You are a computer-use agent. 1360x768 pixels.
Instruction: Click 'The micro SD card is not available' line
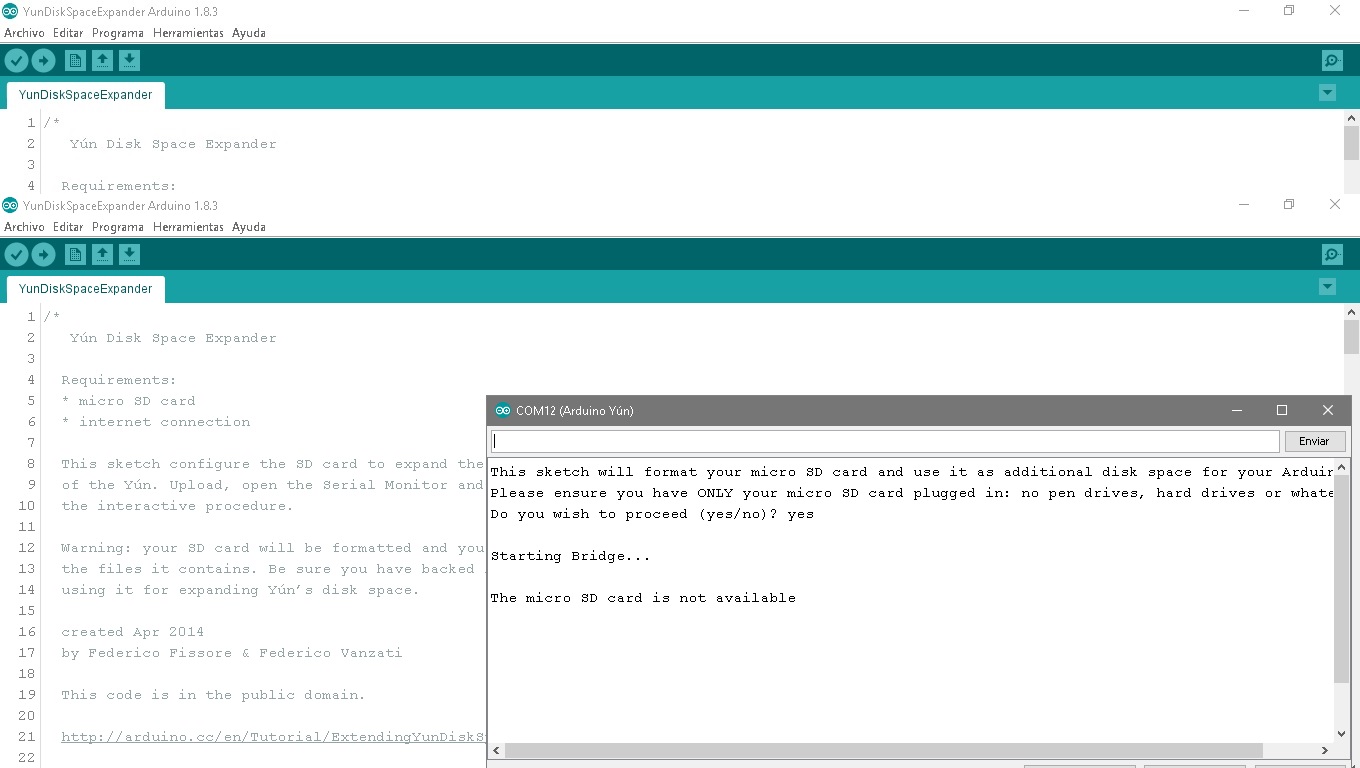pos(643,598)
